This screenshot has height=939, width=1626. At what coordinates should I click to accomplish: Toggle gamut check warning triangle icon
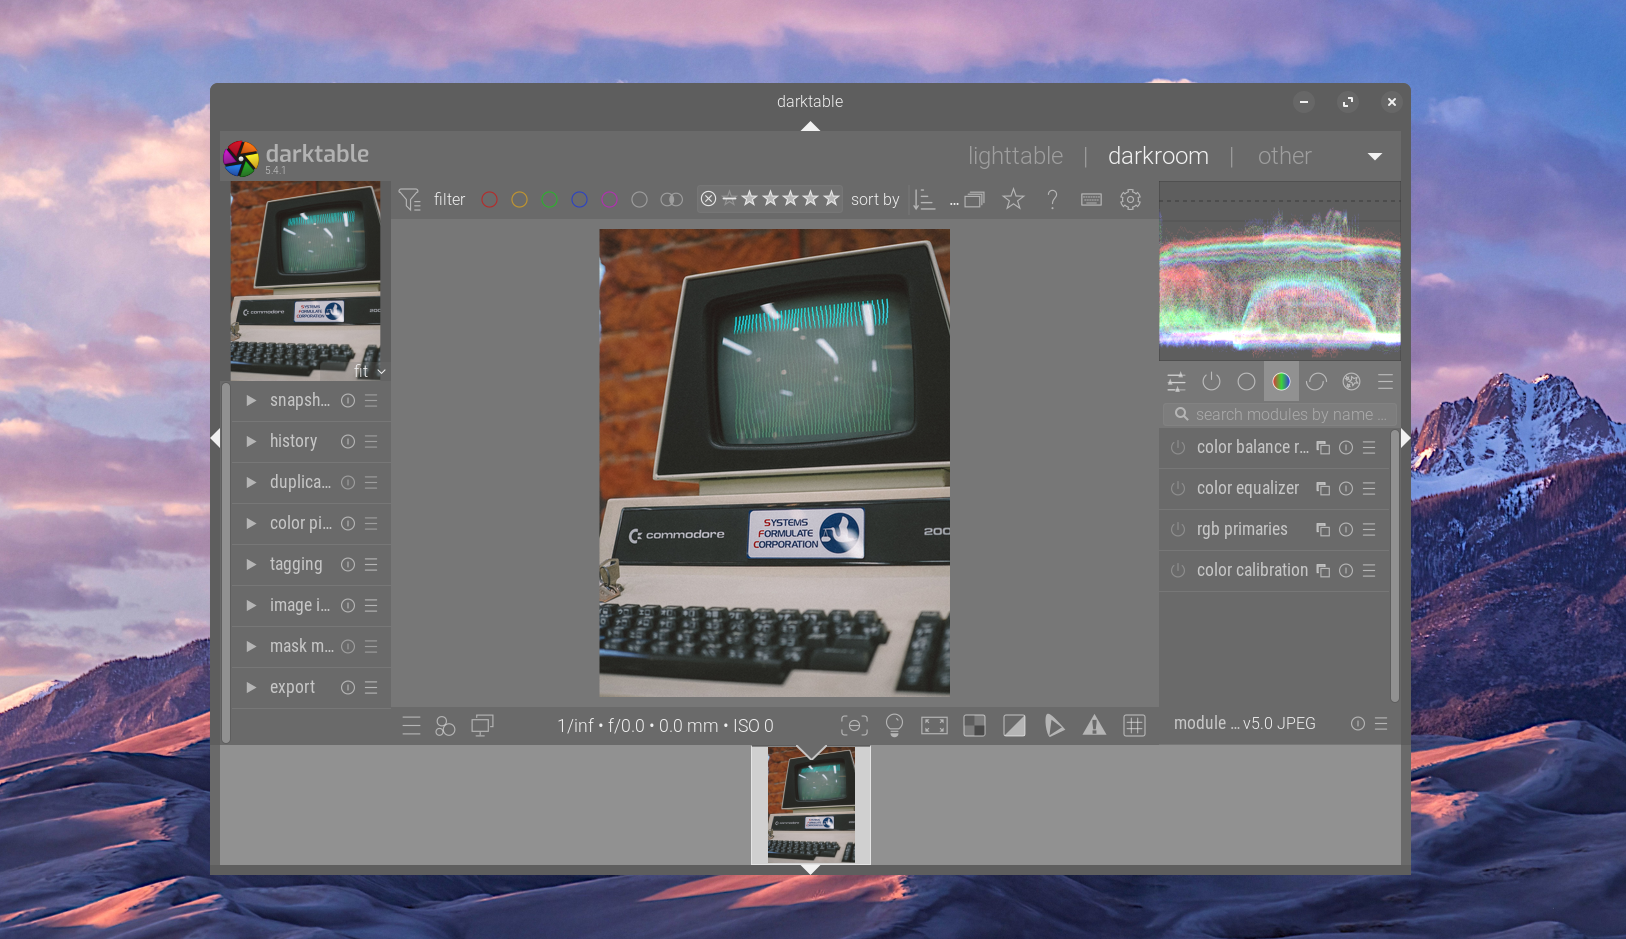[x=1094, y=726]
